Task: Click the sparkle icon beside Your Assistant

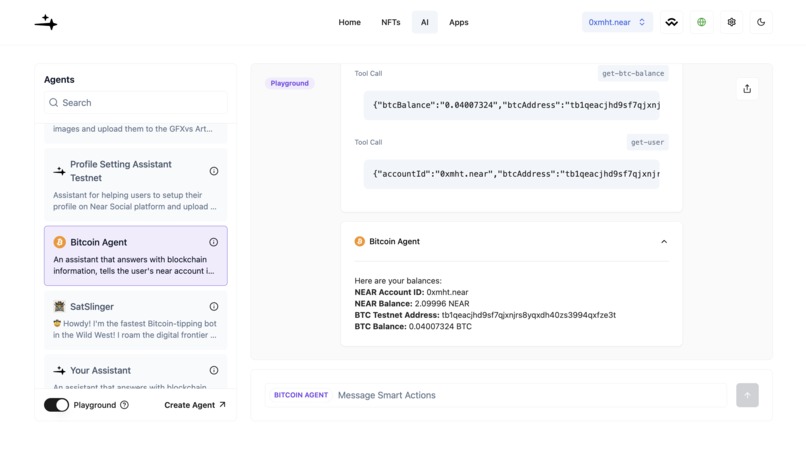Action: click(60, 370)
